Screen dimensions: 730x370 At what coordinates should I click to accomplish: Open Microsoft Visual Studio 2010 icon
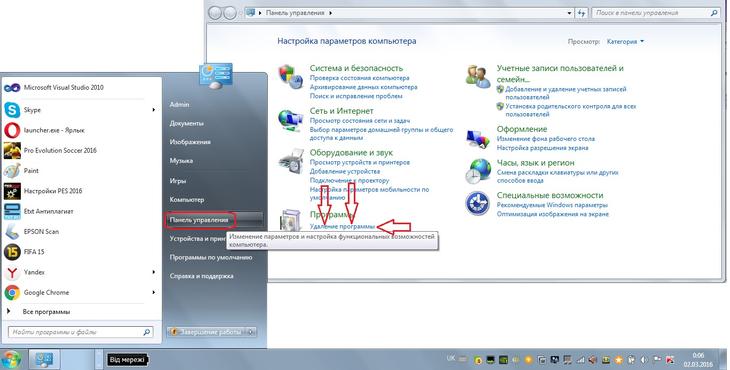pyautogui.click(x=12, y=87)
